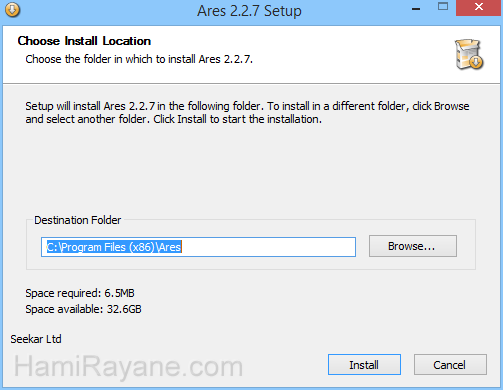The image size is (503, 390).
Task: Open the Browse... folder dialog
Action: (x=413, y=246)
